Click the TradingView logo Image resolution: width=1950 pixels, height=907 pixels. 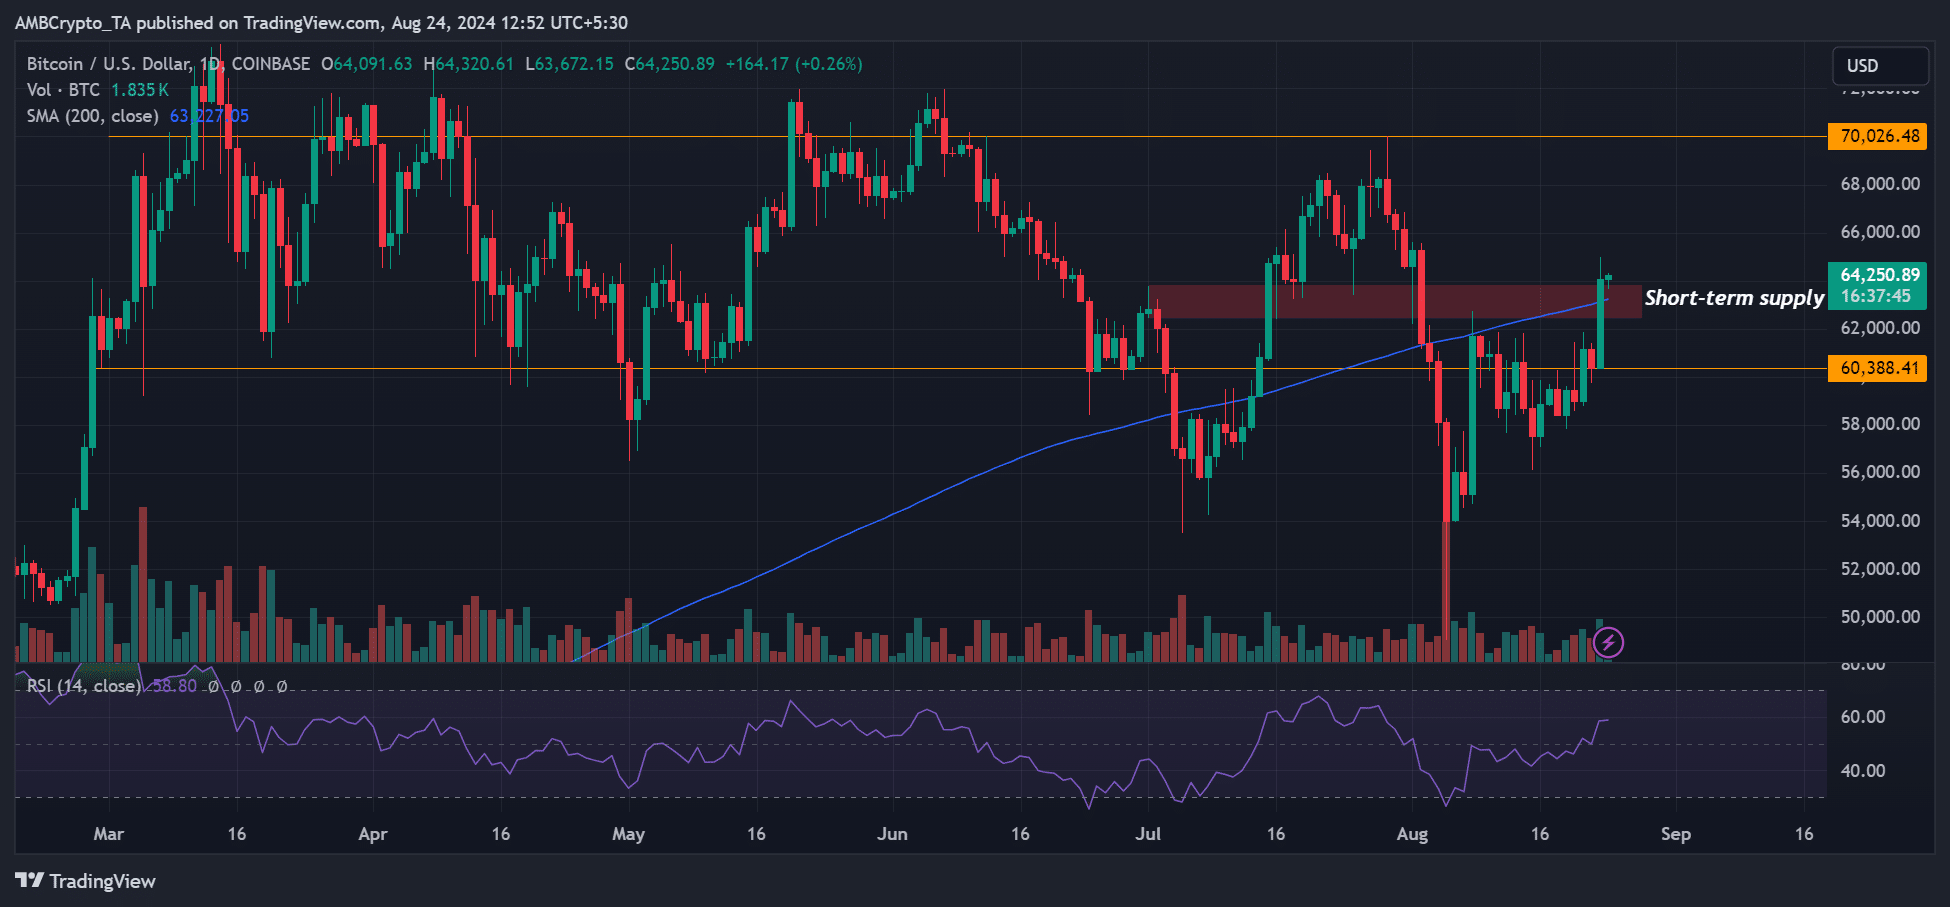[x=86, y=881]
